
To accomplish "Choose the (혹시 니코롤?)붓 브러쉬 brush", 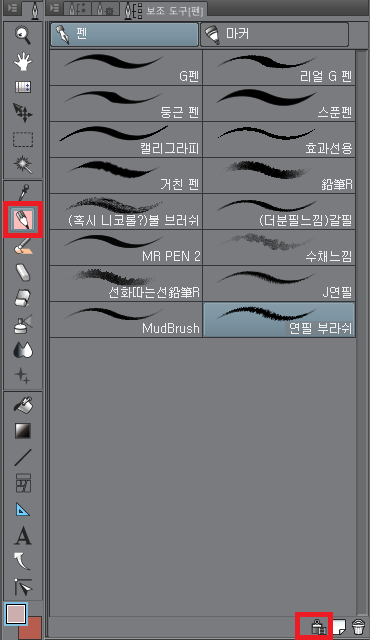I will click(x=126, y=211).
